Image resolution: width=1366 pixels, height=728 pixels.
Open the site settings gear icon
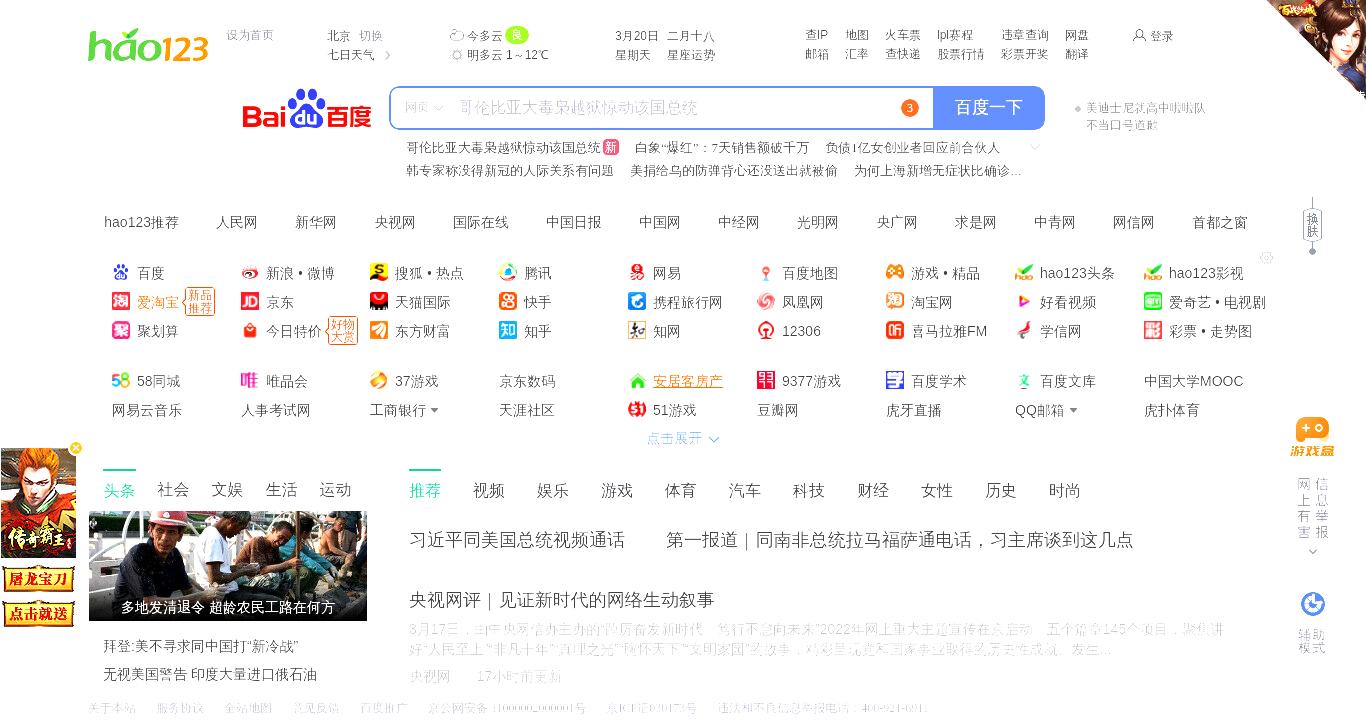1267,258
